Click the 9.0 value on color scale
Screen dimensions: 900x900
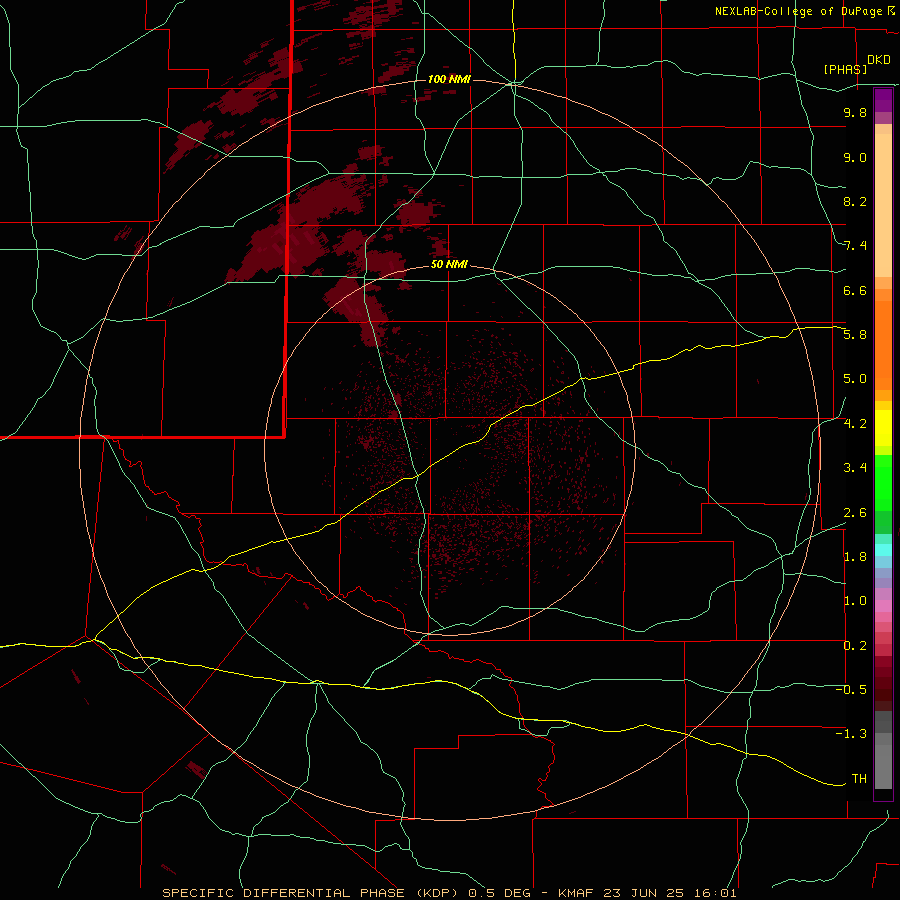[855, 157]
